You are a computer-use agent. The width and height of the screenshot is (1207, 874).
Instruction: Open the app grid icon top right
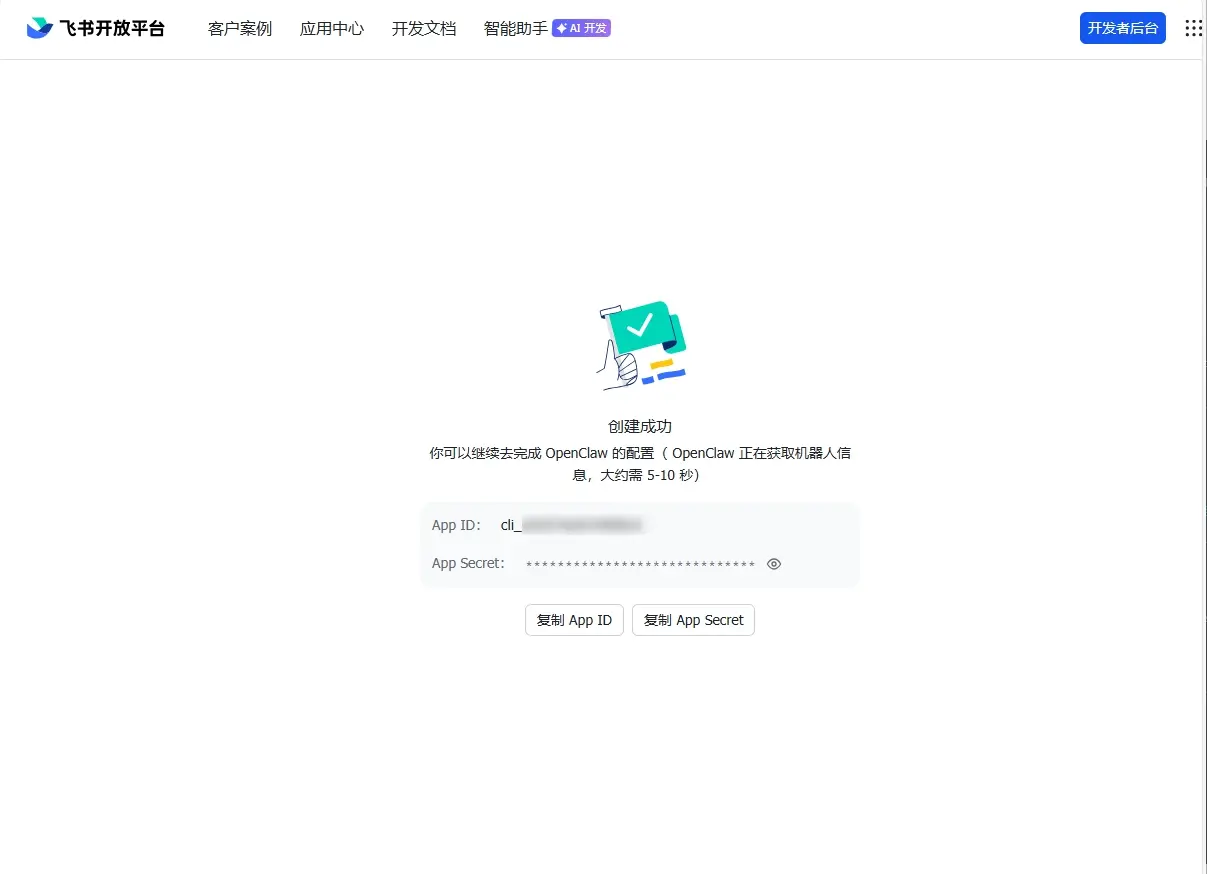[1192, 28]
